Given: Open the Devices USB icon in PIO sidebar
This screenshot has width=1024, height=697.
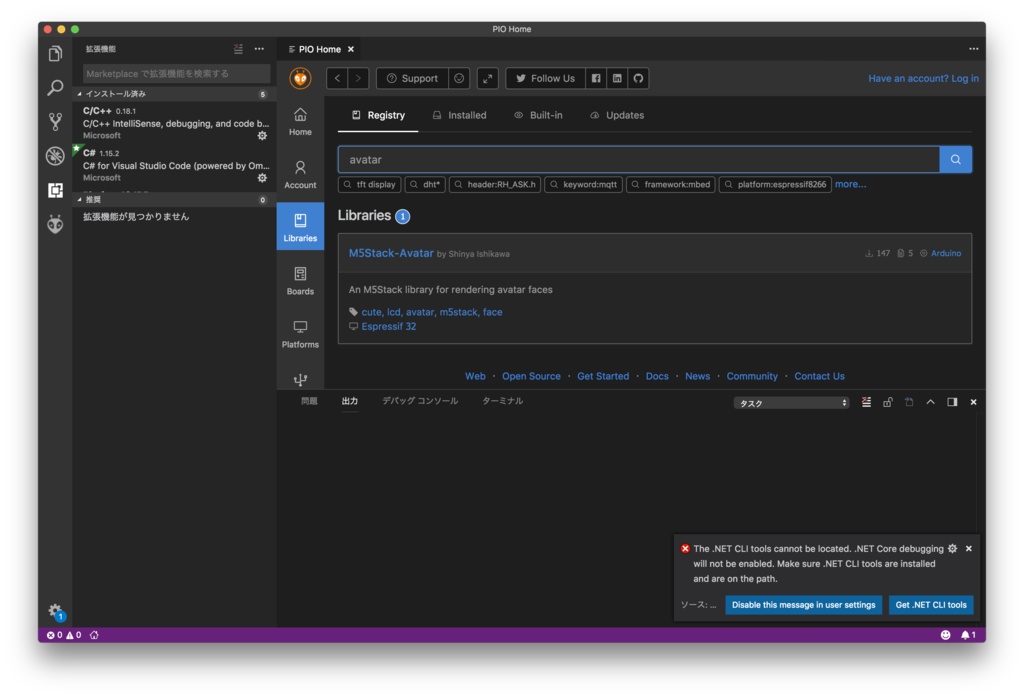Looking at the screenshot, I should click(300, 380).
